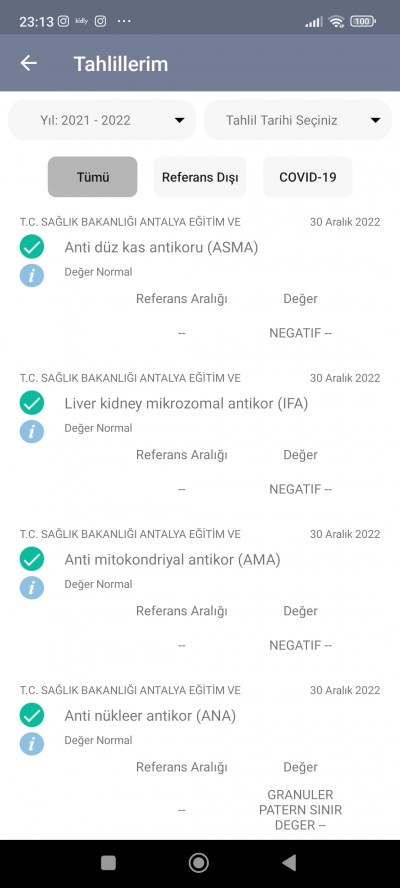Image resolution: width=400 pixels, height=888 pixels.
Task: Switch to Referans Dışı tab
Action: [200, 177]
